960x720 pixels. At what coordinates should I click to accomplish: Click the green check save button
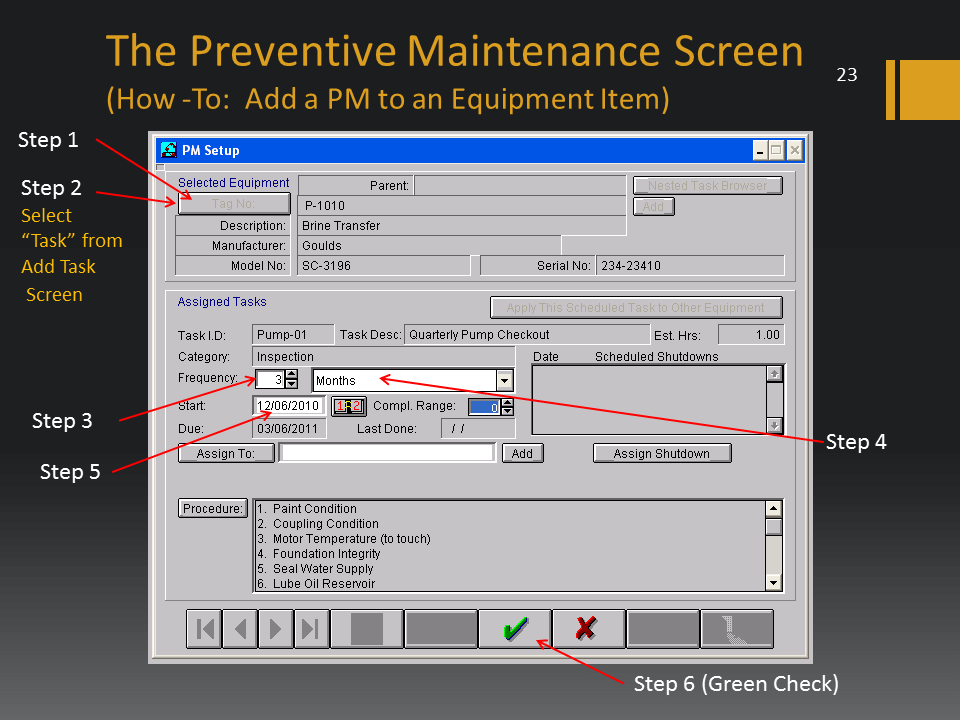click(515, 628)
